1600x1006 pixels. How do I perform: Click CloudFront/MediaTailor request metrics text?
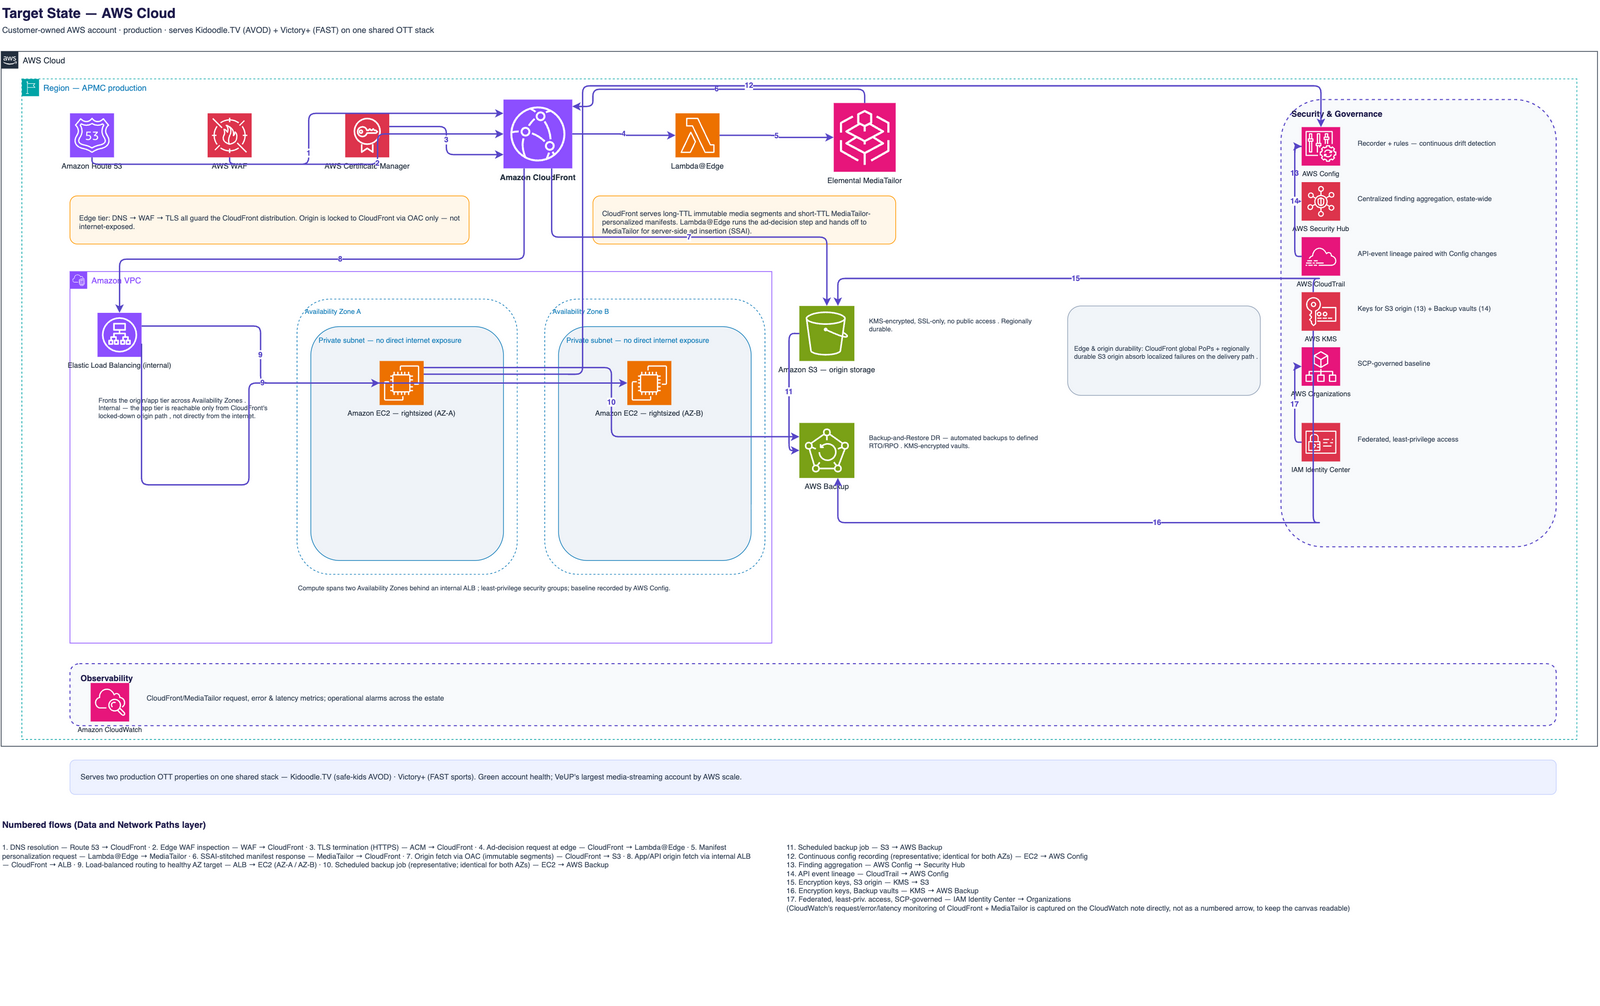tap(295, 698)
